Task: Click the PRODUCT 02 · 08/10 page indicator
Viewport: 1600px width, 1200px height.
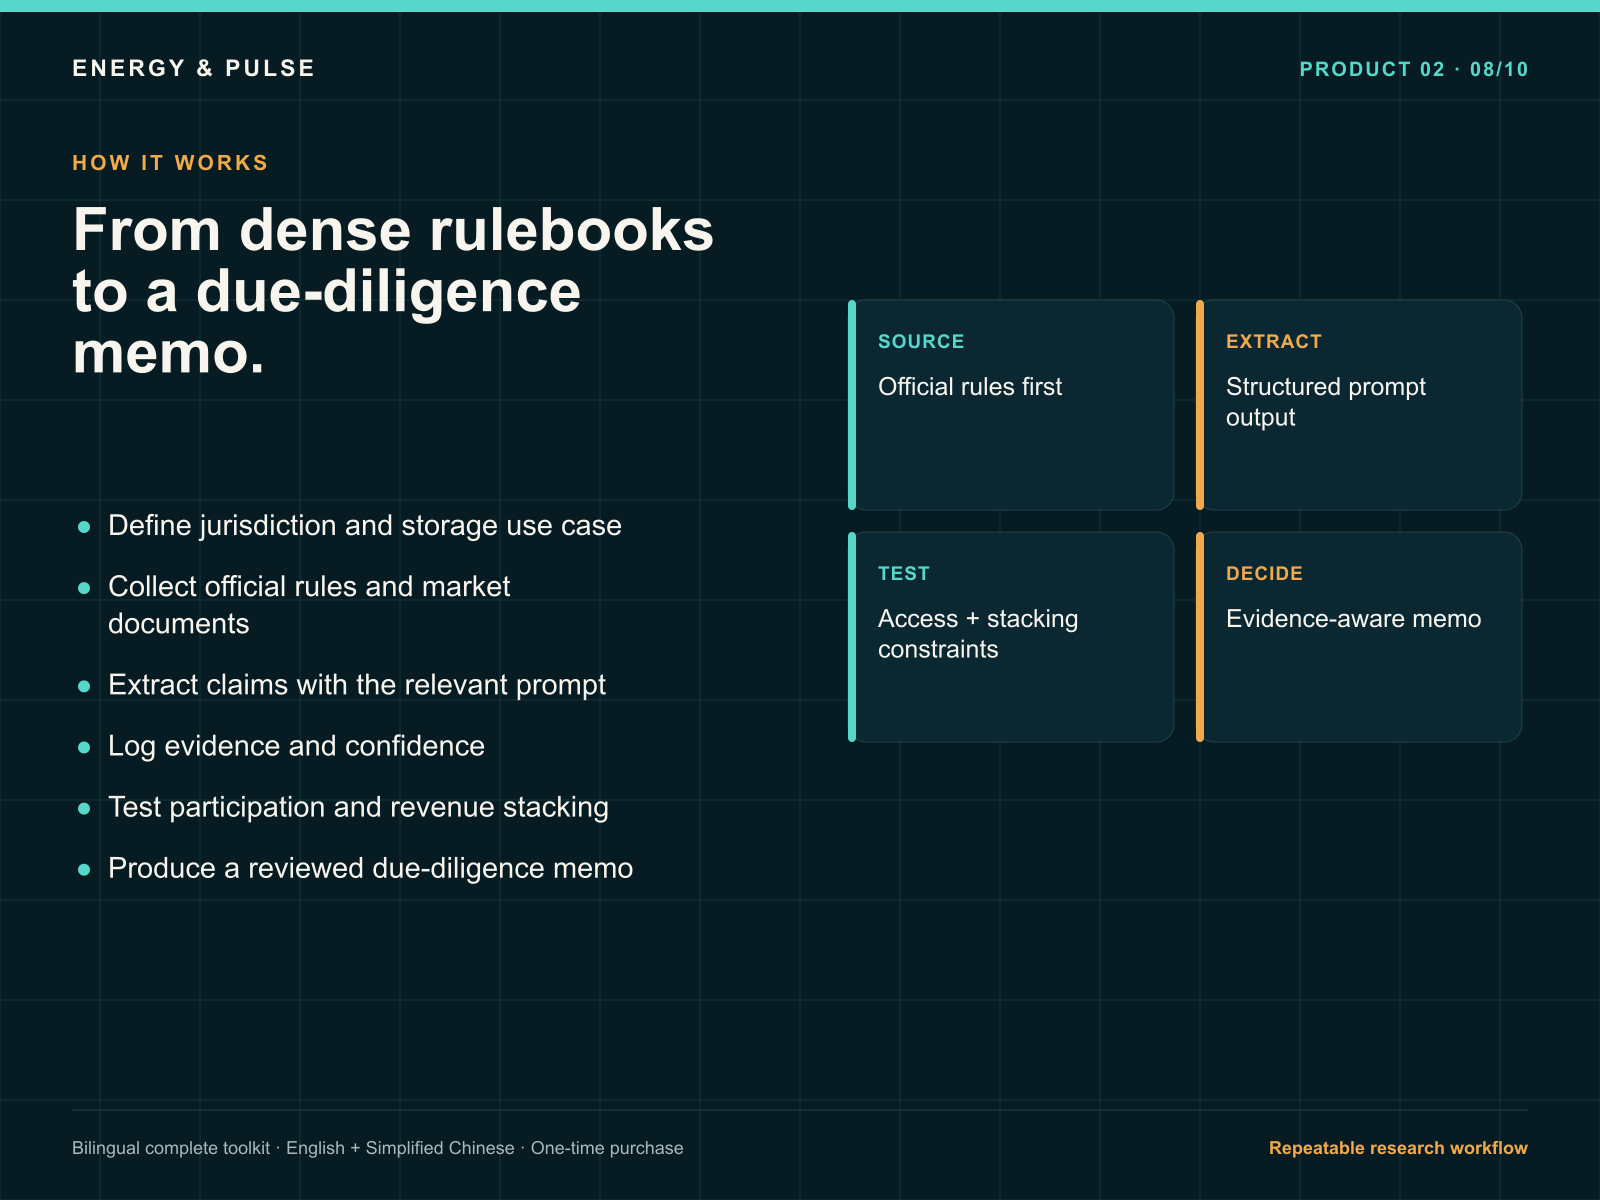Action: [1413, 69]
